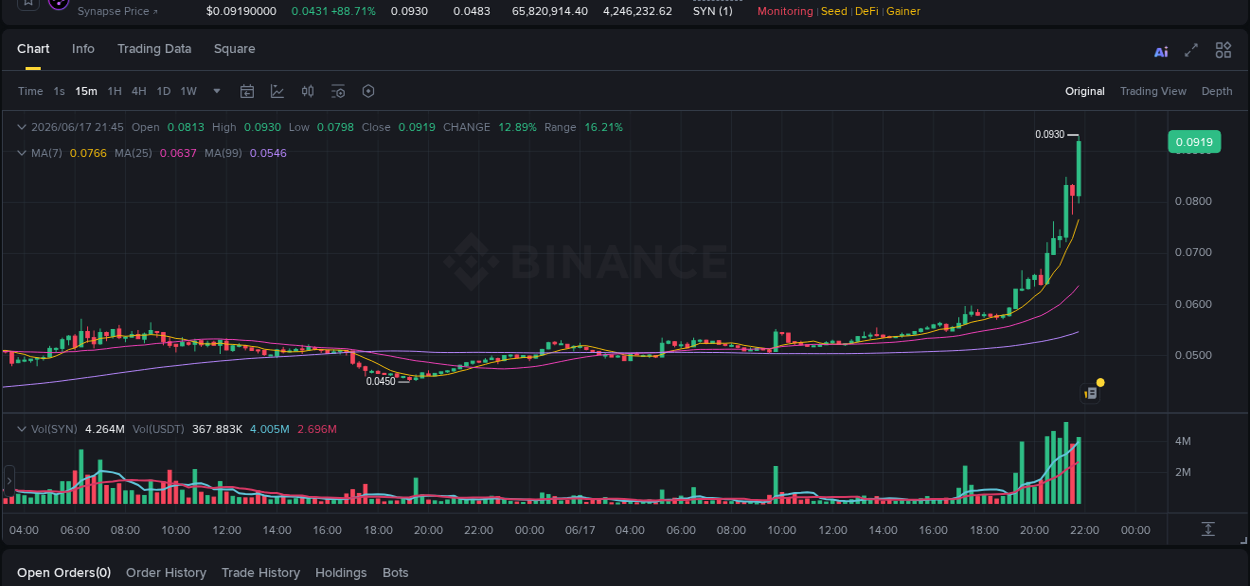This screenshot has width=1250, height=586.
Task: Open the go-to-date calendar icon
Action: [247, 91]
